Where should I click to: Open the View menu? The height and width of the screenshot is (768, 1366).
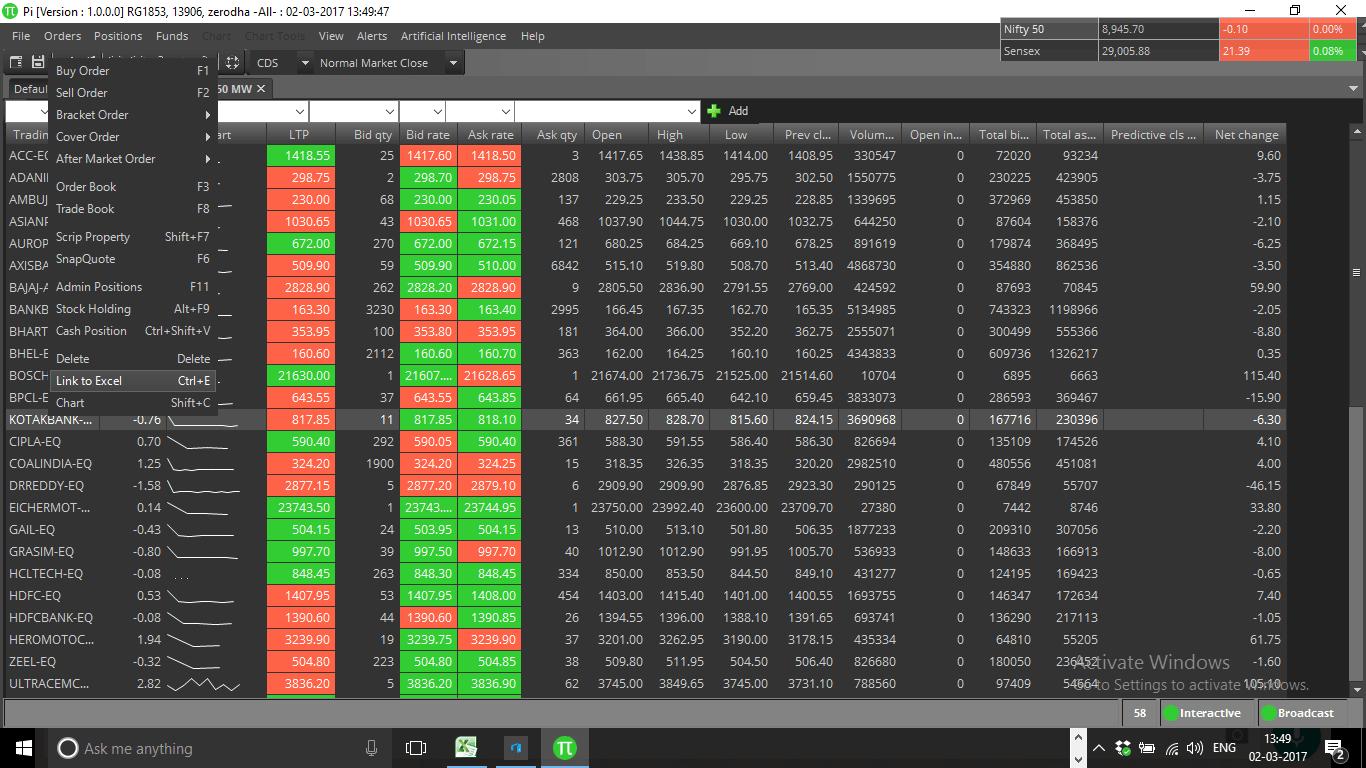pos(331,36)
